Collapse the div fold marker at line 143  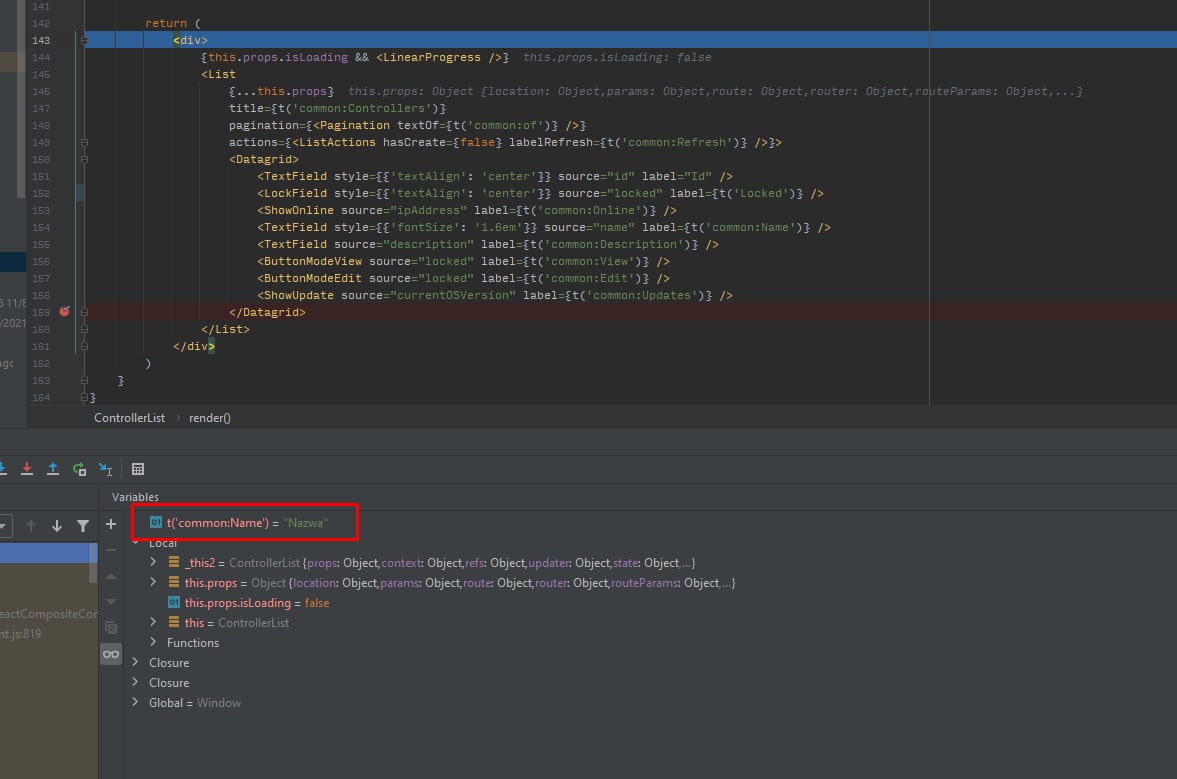85,40
